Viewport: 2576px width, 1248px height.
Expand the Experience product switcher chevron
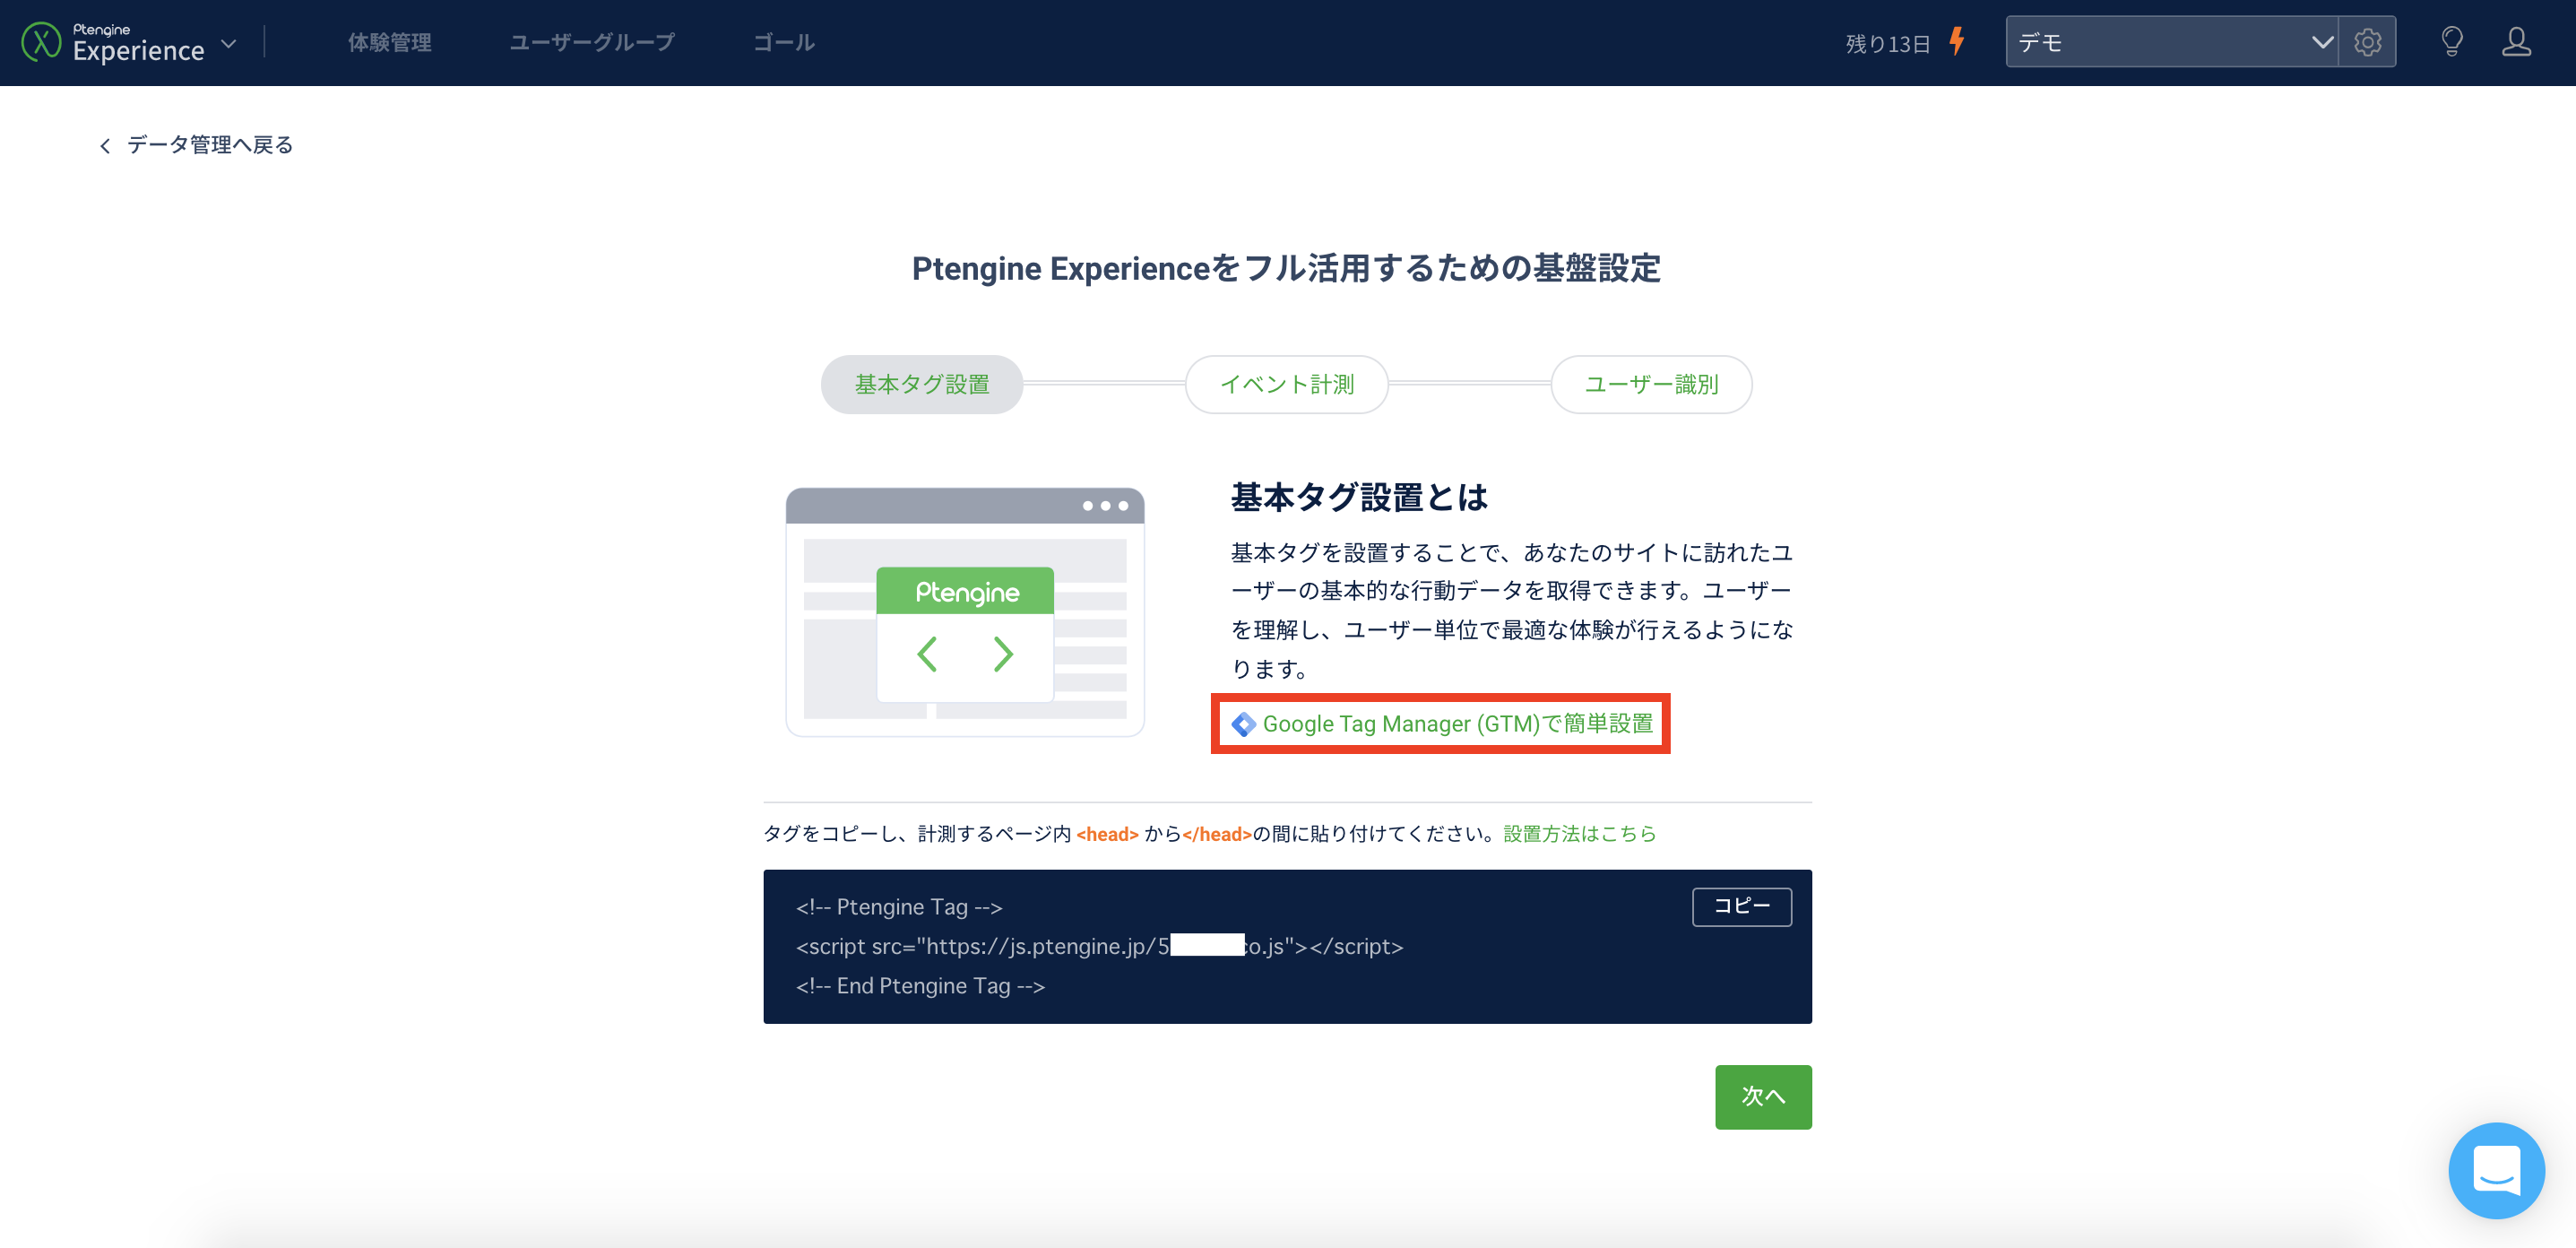(x=229, y=44)
